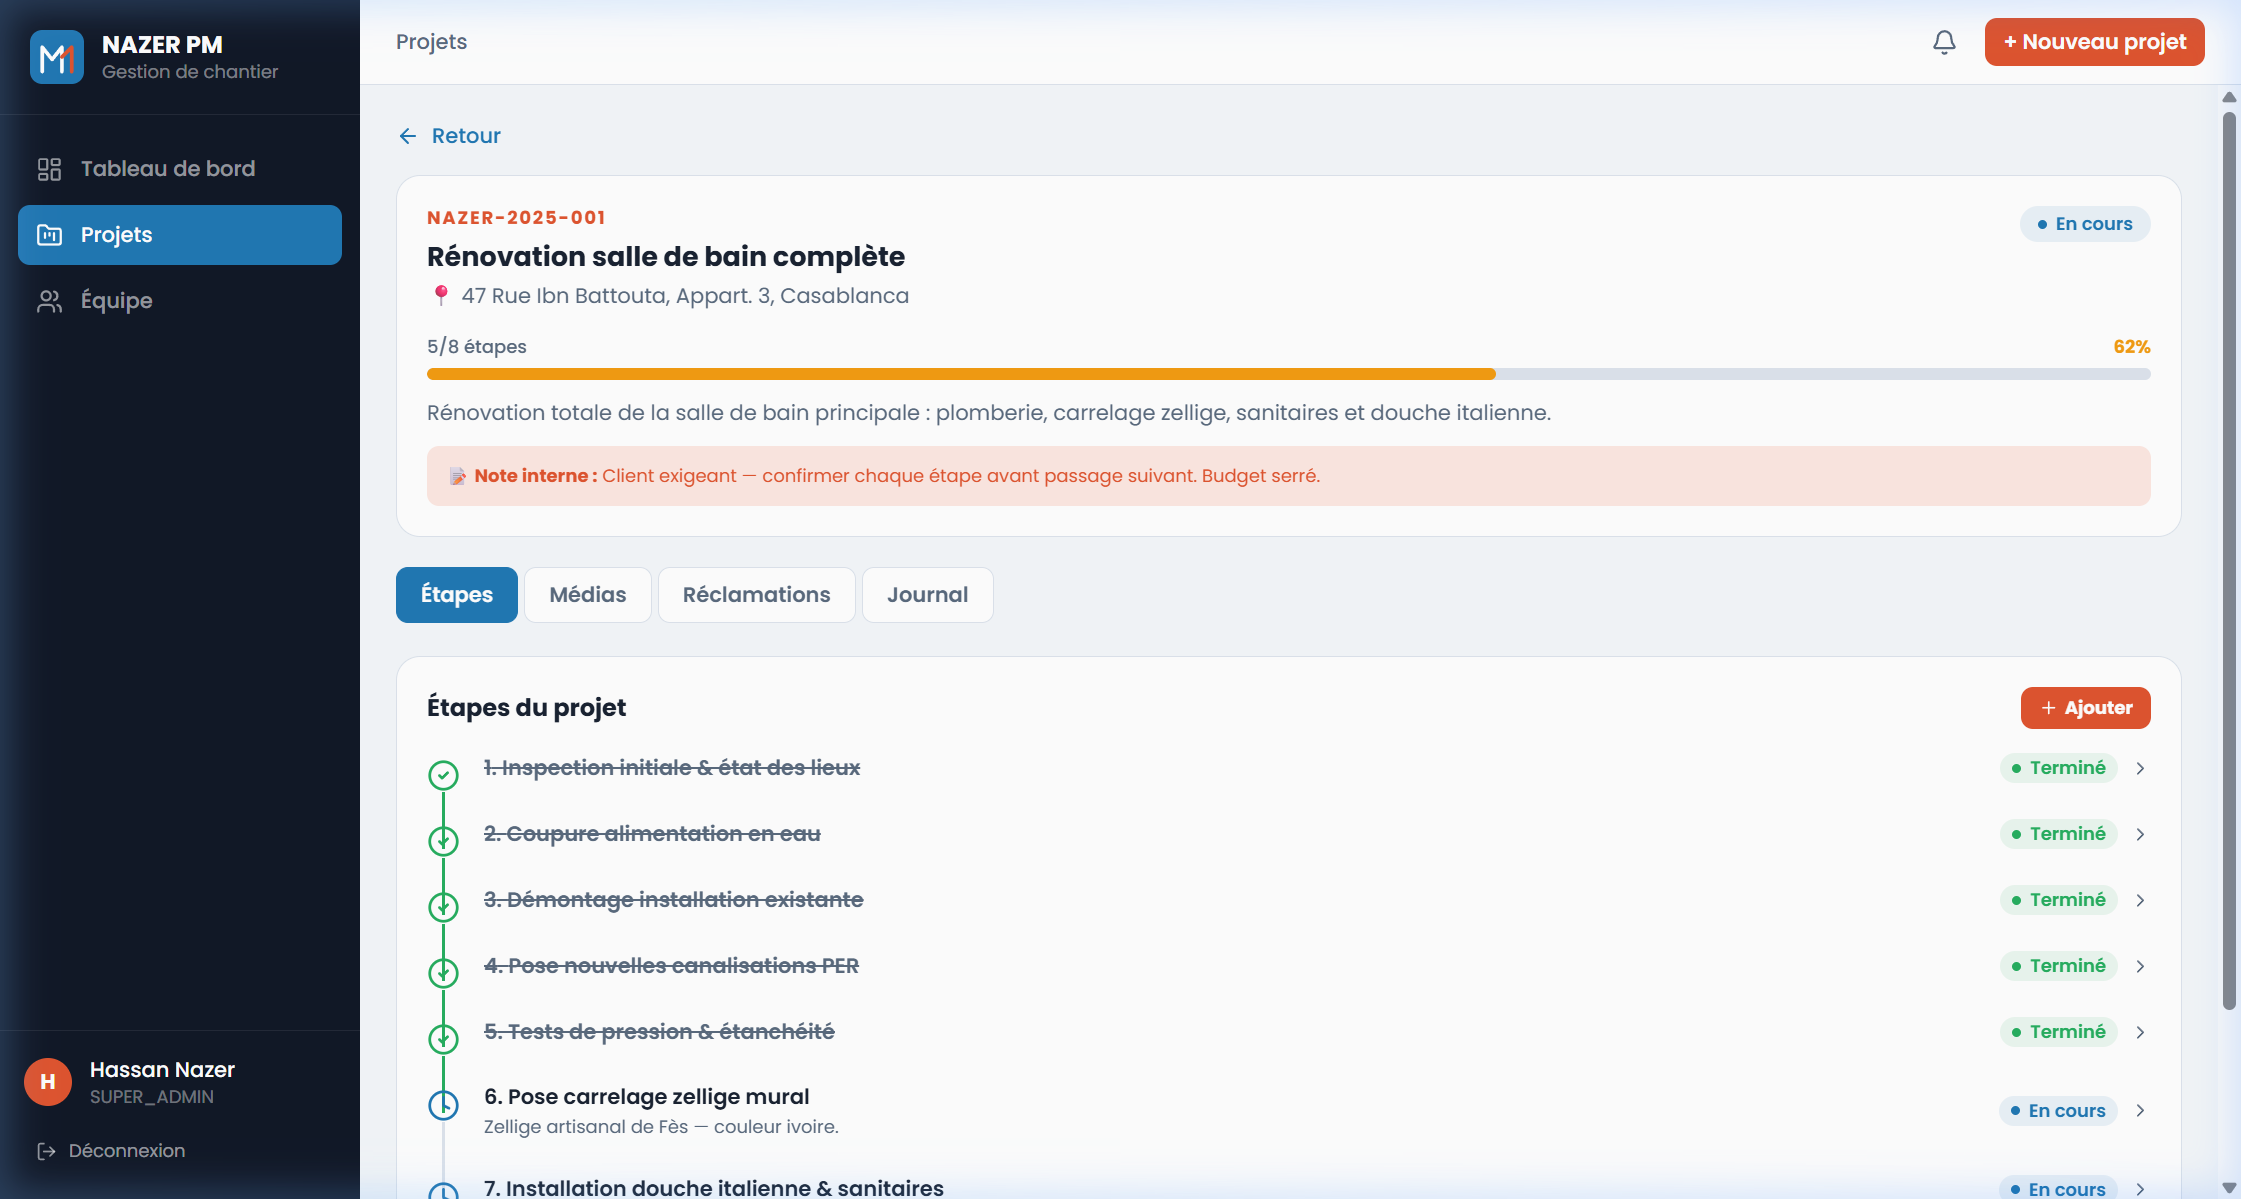This screenshot has width=2241, height=1199.
Task: Expand Tests de pression & étanchéité chevron
Action: 2140,1032
